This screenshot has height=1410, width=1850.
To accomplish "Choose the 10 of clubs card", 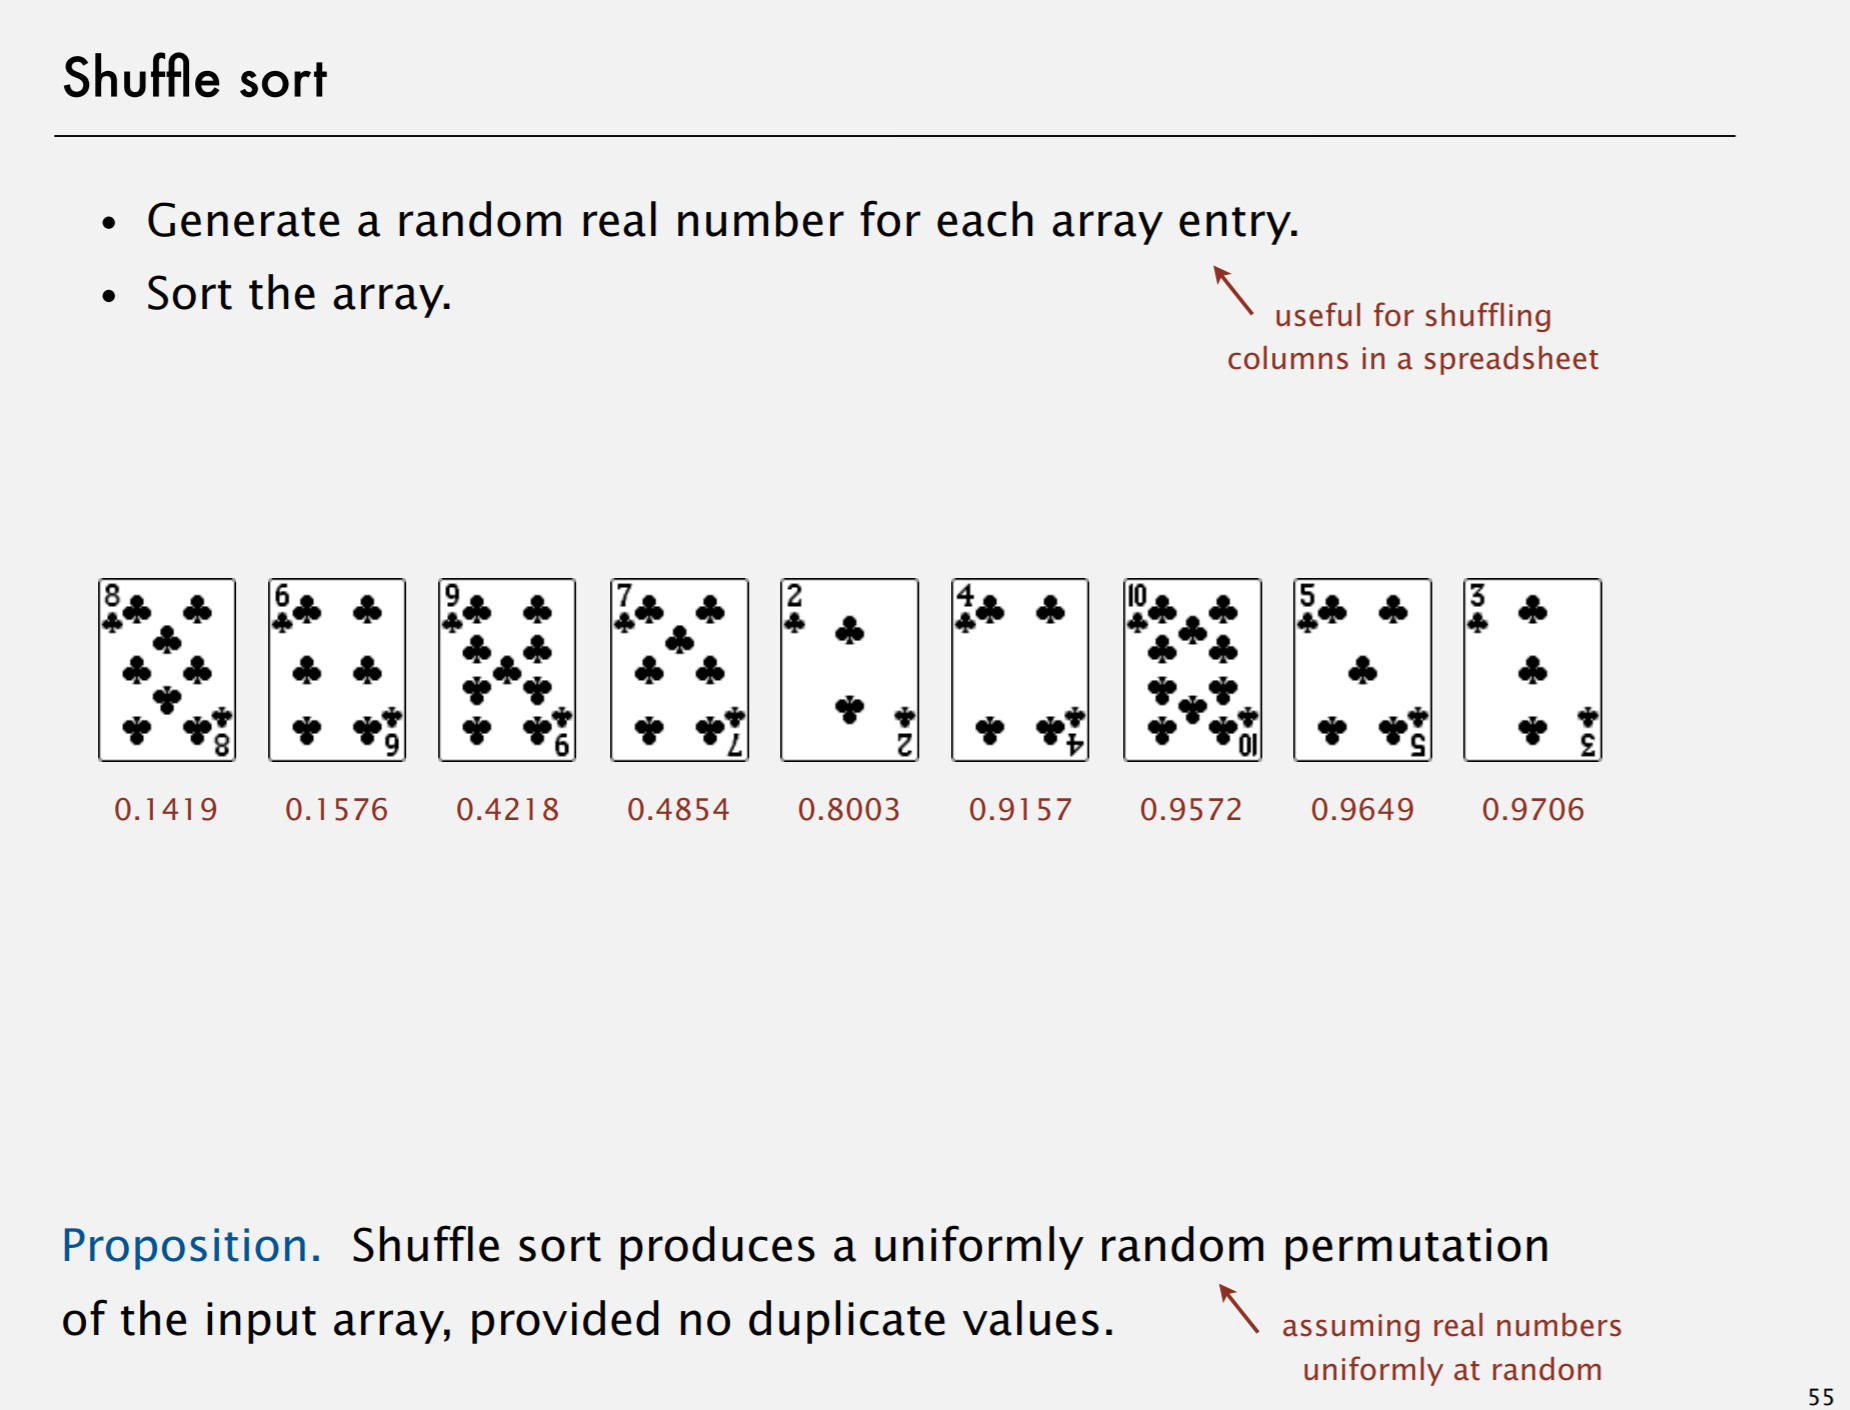I will (x=1192, y=670).
